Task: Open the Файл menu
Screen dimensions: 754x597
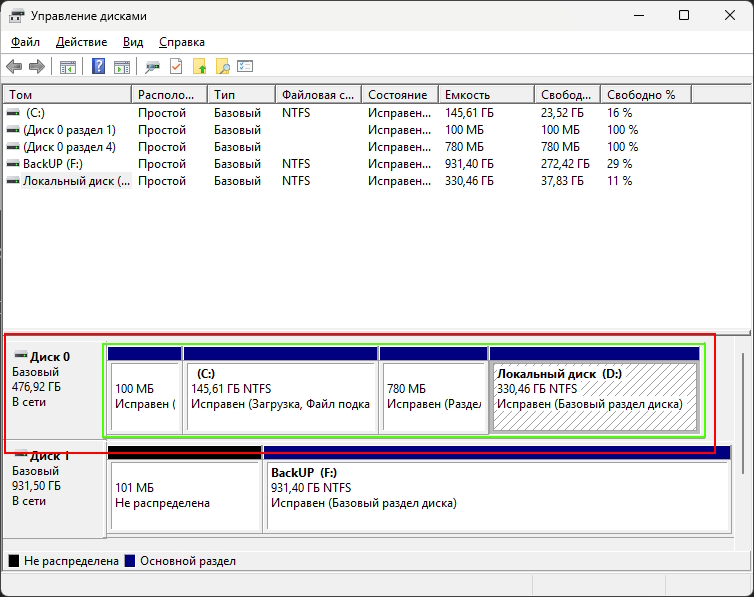Action: pos(25,42)
